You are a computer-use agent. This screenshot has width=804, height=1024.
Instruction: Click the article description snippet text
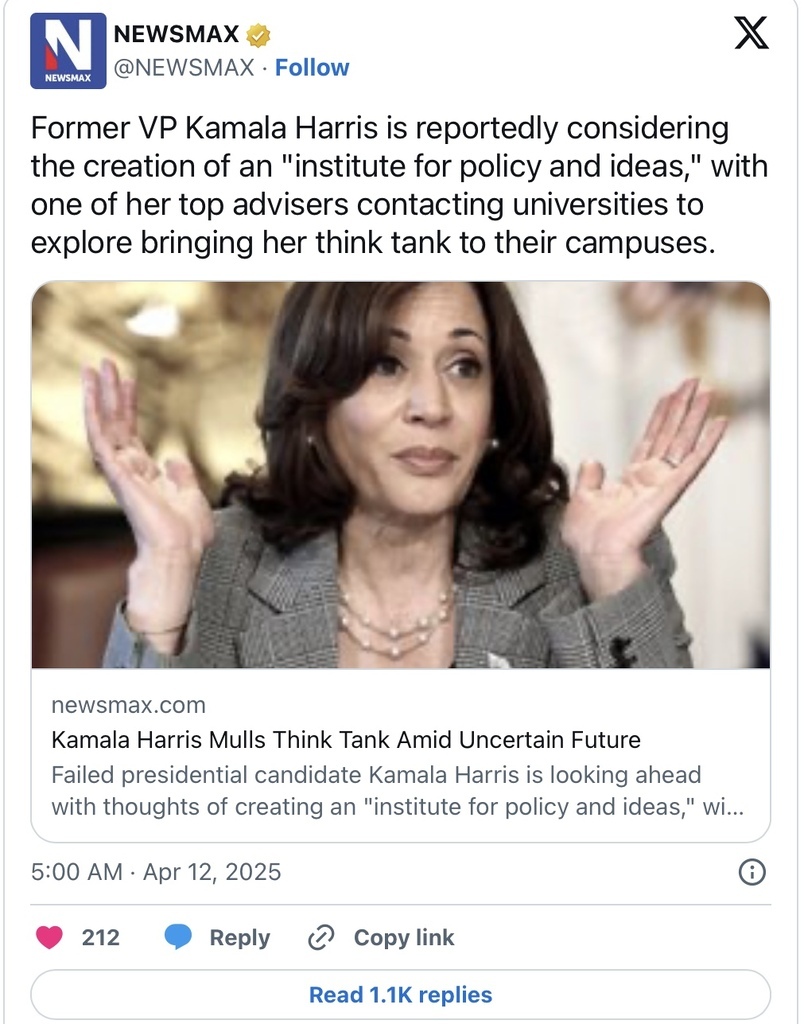(x=397, y=790)
